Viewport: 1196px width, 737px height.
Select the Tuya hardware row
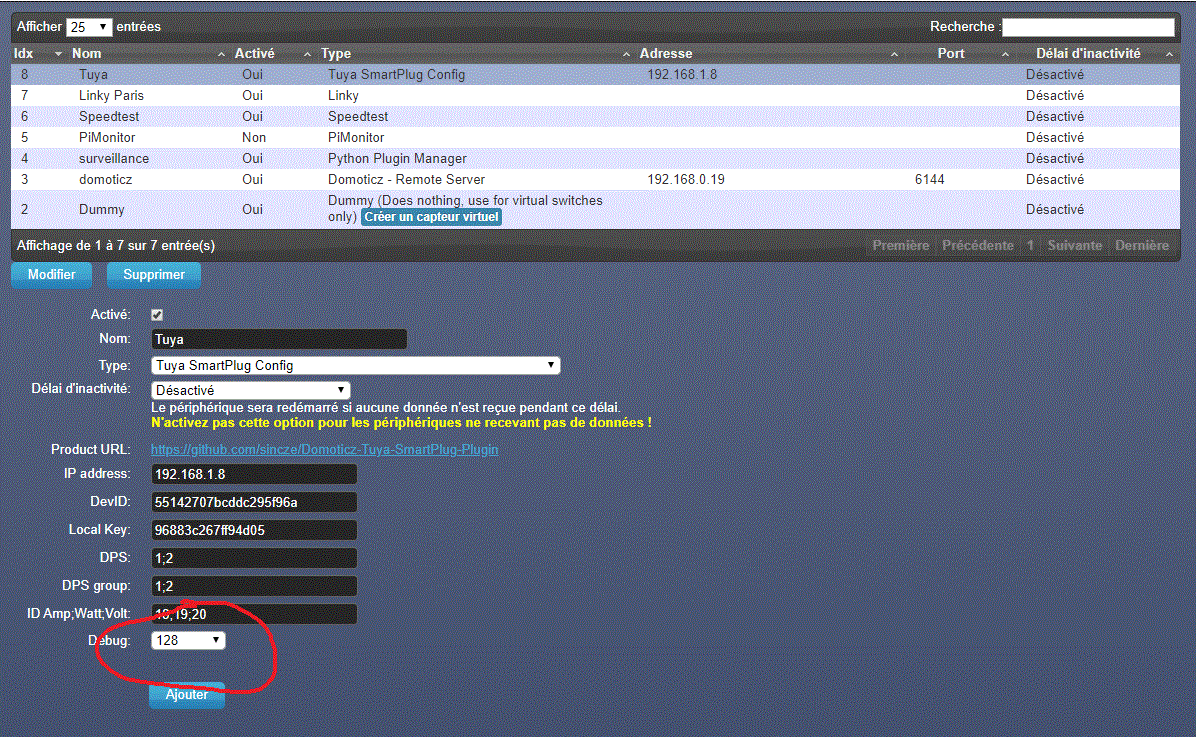coord(596,75)
